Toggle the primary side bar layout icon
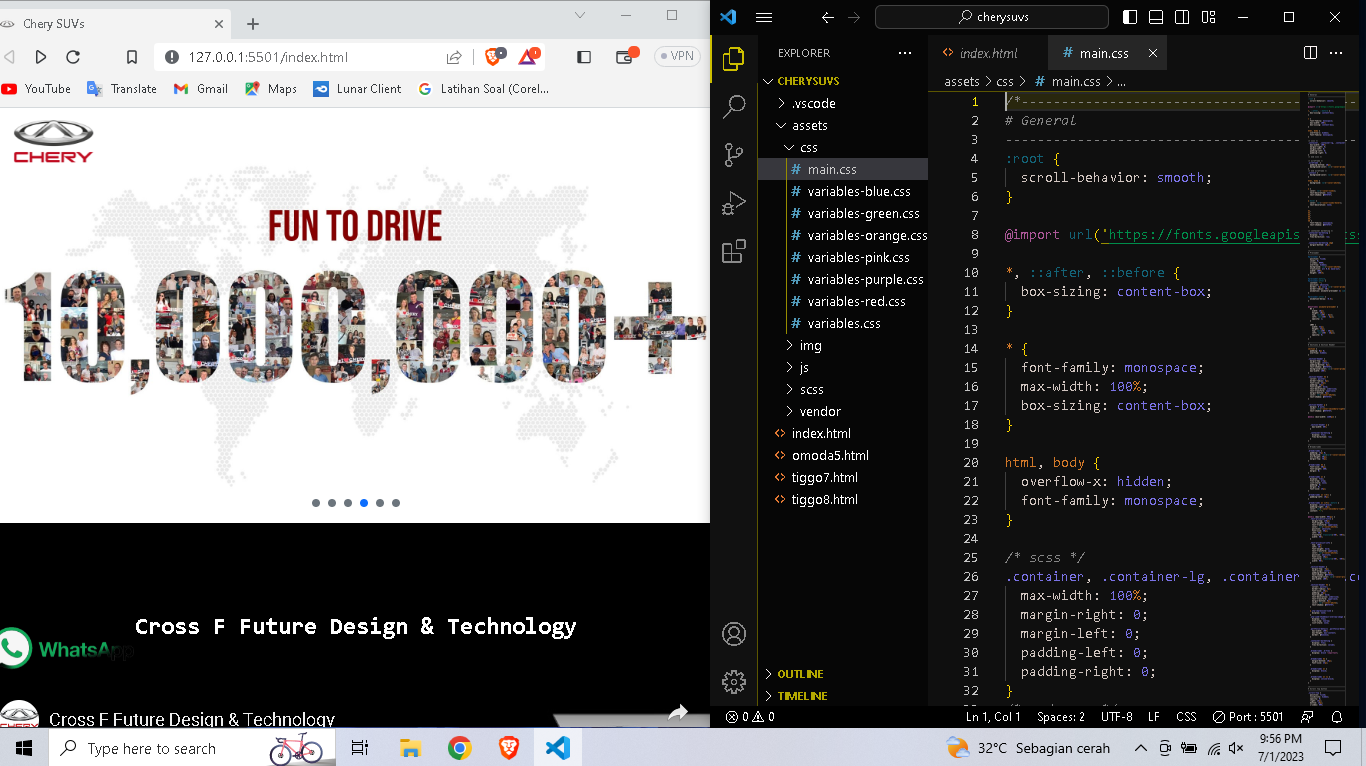This screenshot has height=766, width=1366. pos(1130,17)
